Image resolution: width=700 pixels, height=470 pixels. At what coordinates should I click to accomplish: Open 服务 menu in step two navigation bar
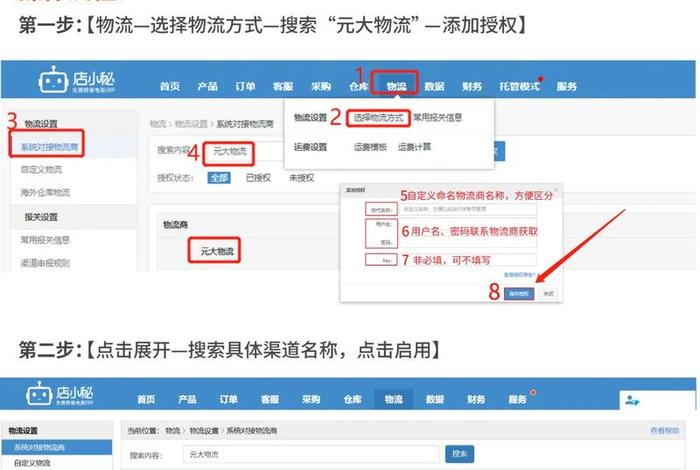point(517,399)
